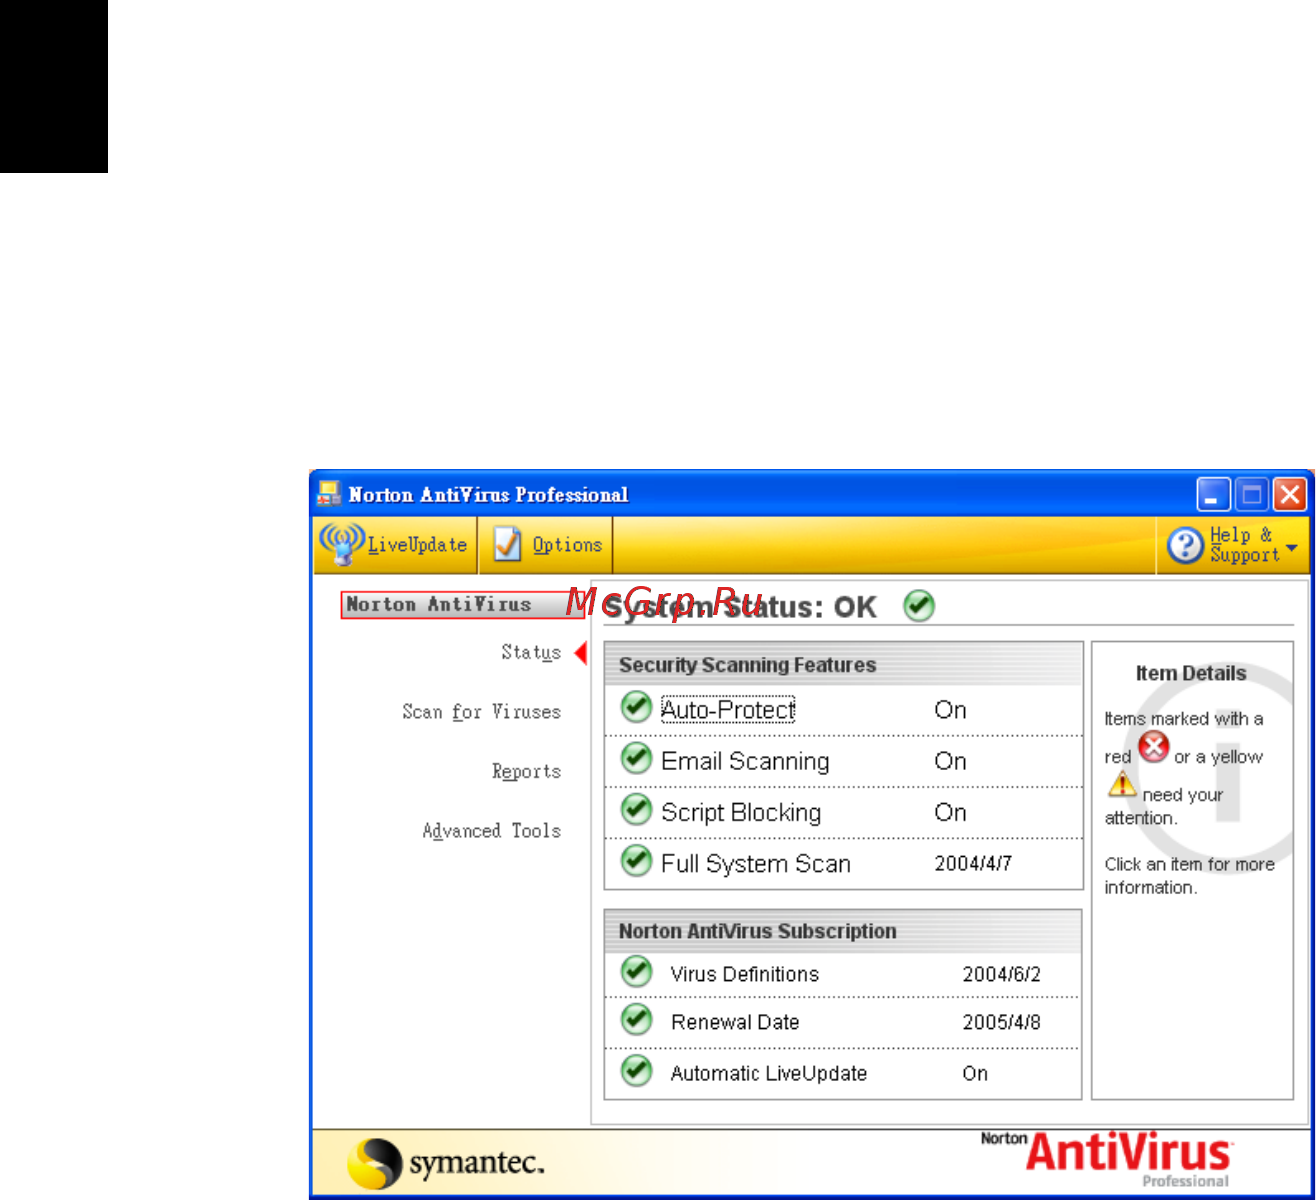This screenshot has height=1200, width=1316.
Task: Minimize the Norton AntiVirus window
Action: click(1214, 494)
